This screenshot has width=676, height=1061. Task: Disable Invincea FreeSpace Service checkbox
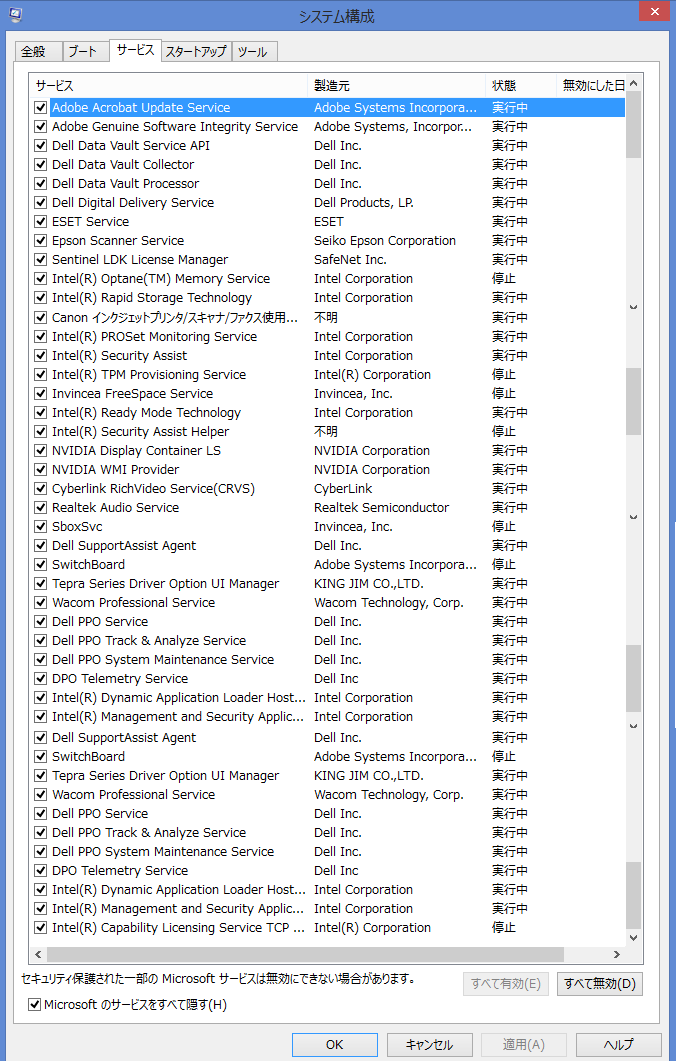41,394
